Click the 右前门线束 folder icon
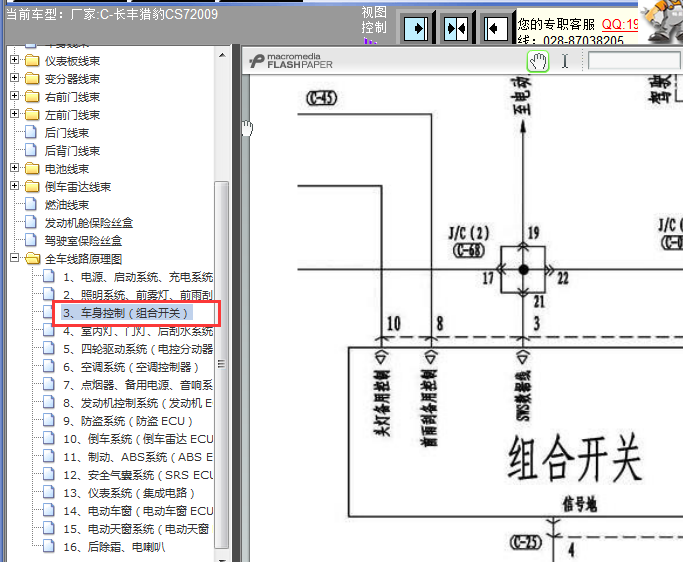Viewport: 683px width, 562px height. coord(32,96)
